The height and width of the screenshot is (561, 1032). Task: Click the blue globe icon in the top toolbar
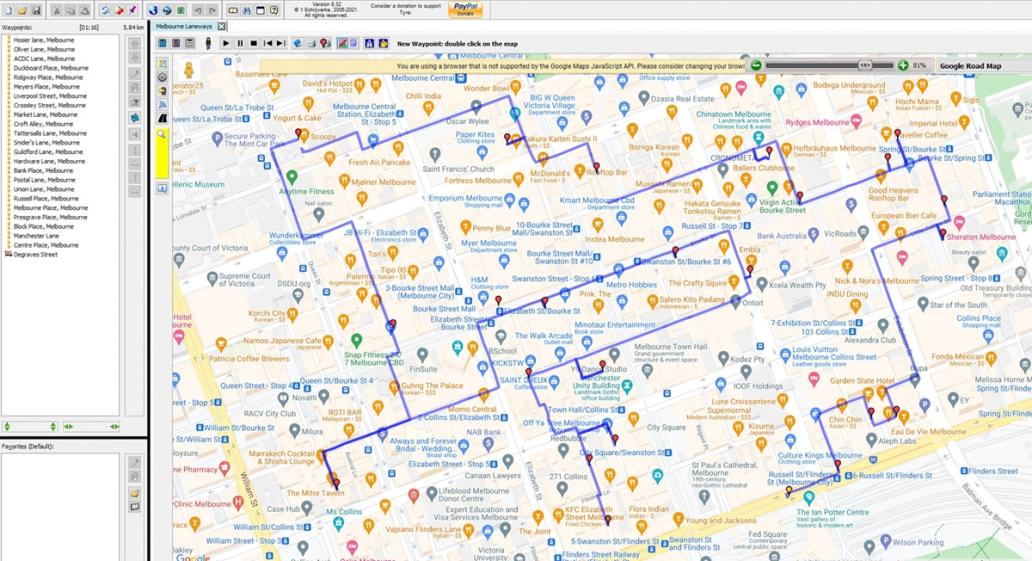click(153, 11)
